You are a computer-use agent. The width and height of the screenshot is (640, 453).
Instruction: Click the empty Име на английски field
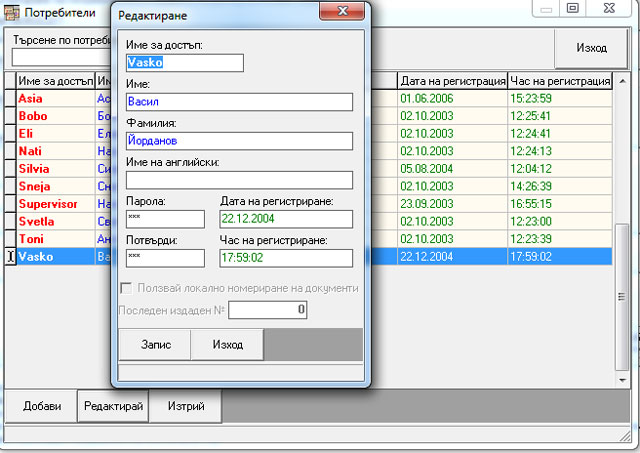click(239, 180)
